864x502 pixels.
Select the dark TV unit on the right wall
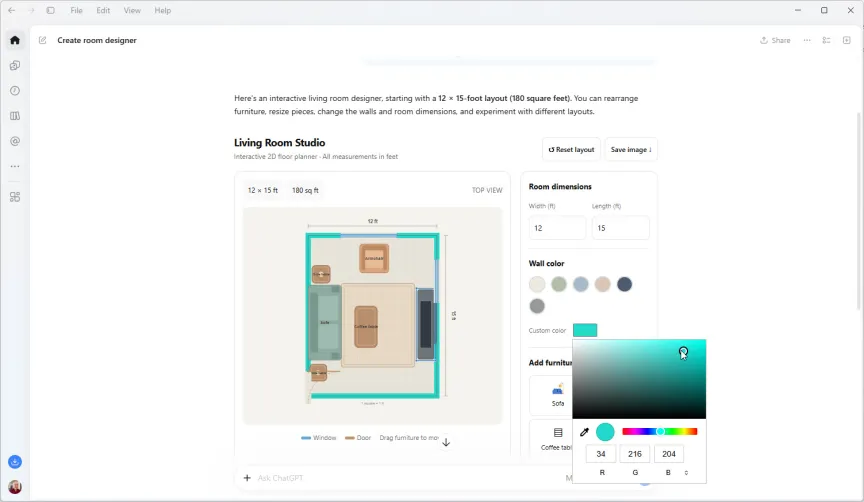(425, 324)
